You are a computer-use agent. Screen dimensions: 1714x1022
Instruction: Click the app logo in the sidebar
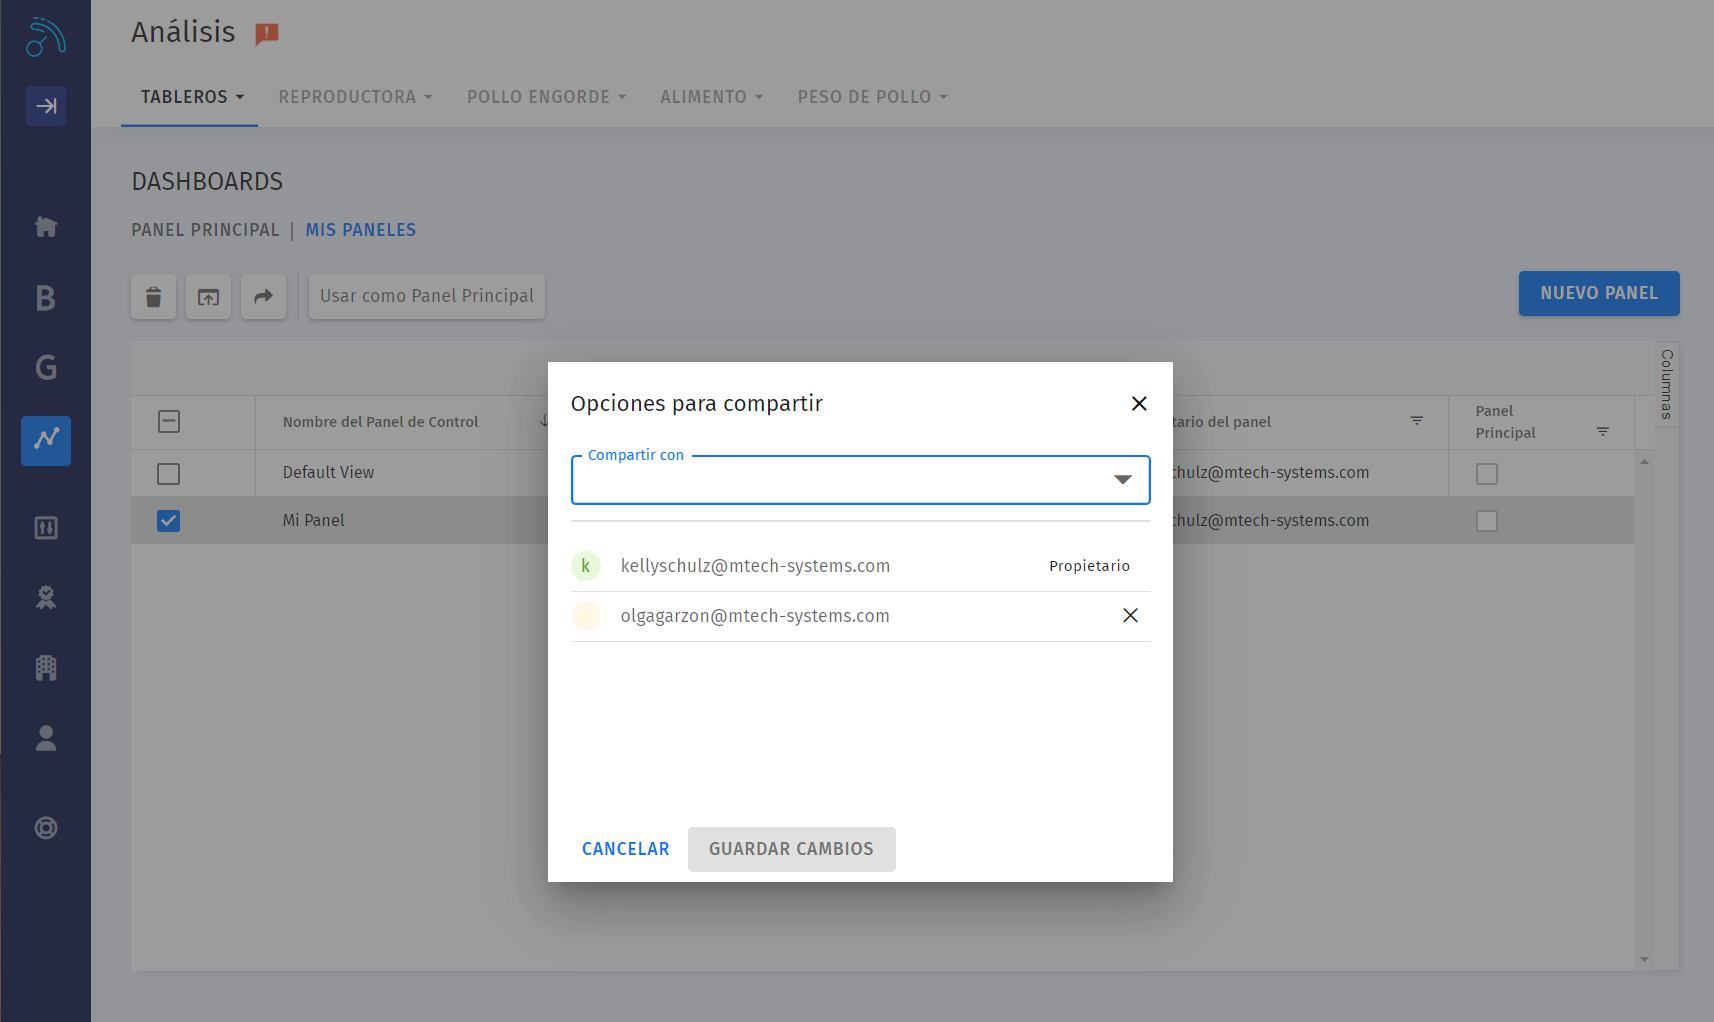[46, 38]
